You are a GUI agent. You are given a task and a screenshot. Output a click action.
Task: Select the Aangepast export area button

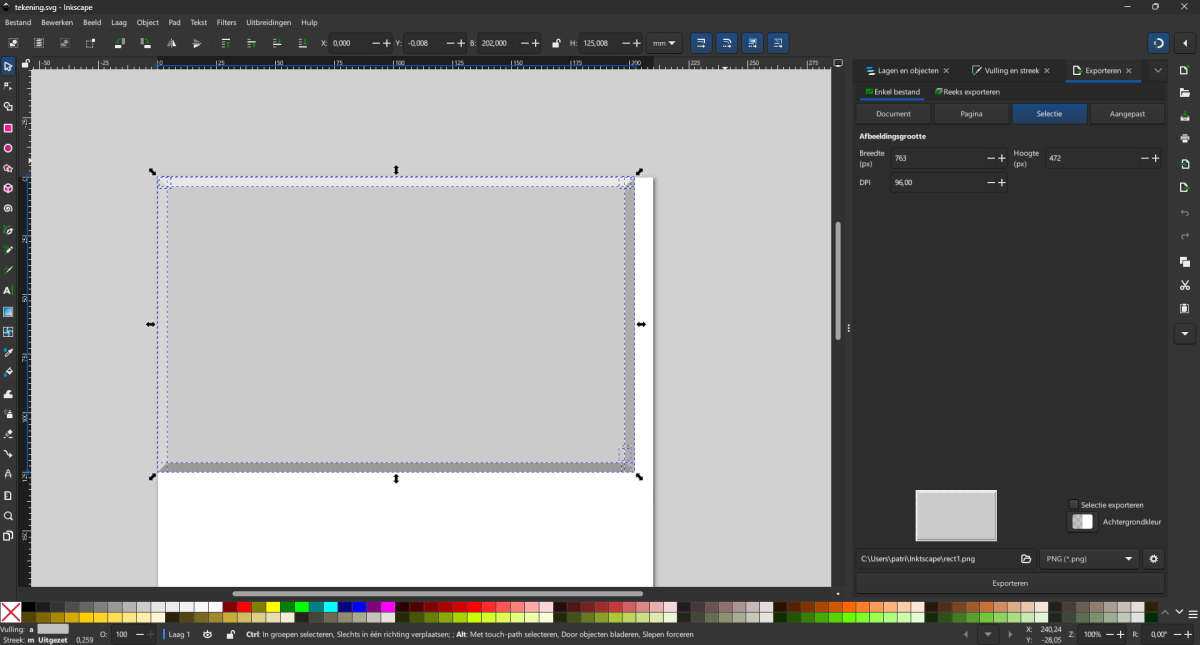tap(1127, 114)
